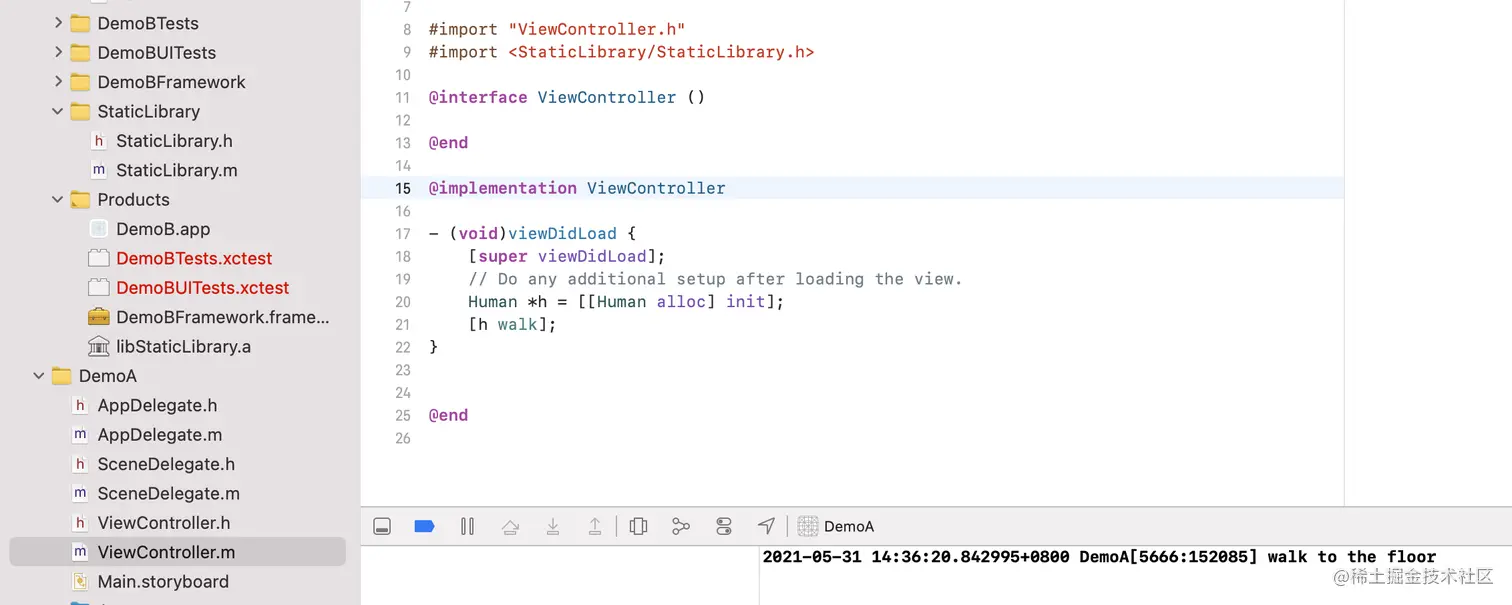This screenshot has width=1512, height=605.
Task: Click the final @end on line 25
Action: [448, 415]
